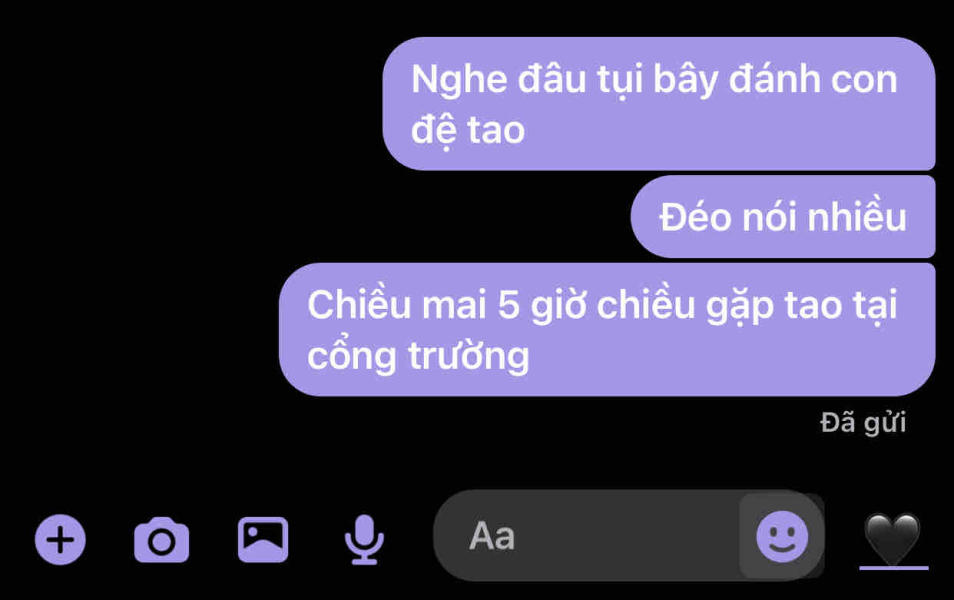Viewport: 954px width, 600px height.
Task: Select the "Chiều mai 5 giờ chiều" message bubble
Action: pyautogui.click(x=607, y=330)
